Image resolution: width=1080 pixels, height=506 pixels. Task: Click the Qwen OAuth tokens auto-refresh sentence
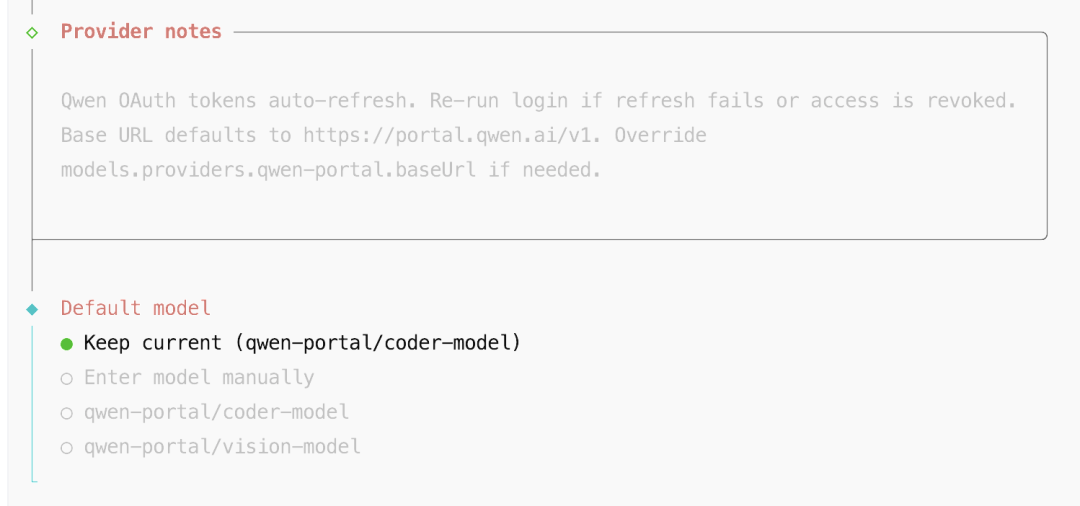coord(240,102)
